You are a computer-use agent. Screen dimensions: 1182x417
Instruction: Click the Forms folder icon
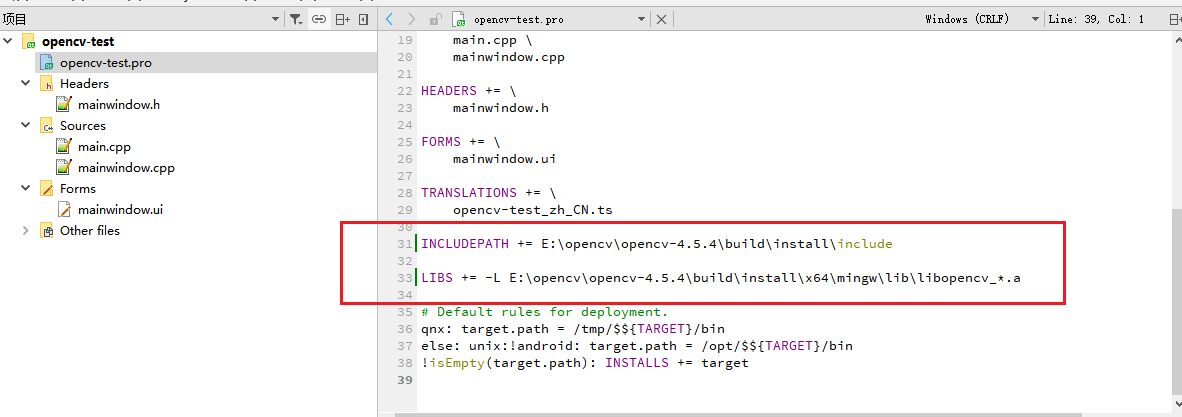(x=47, y=189)
